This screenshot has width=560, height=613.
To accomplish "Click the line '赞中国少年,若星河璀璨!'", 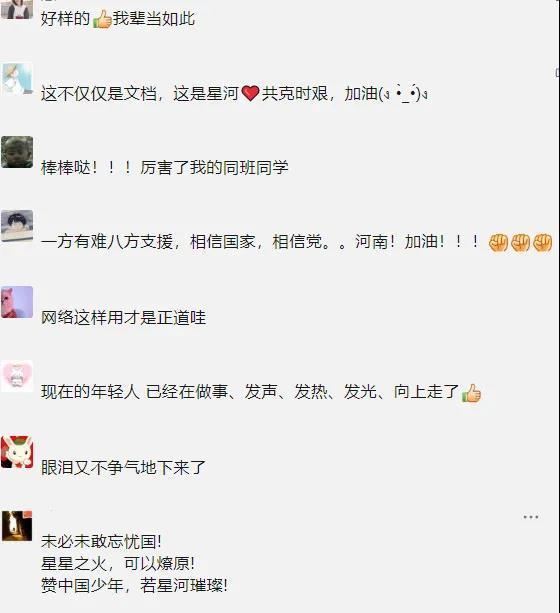I will 135,585.
